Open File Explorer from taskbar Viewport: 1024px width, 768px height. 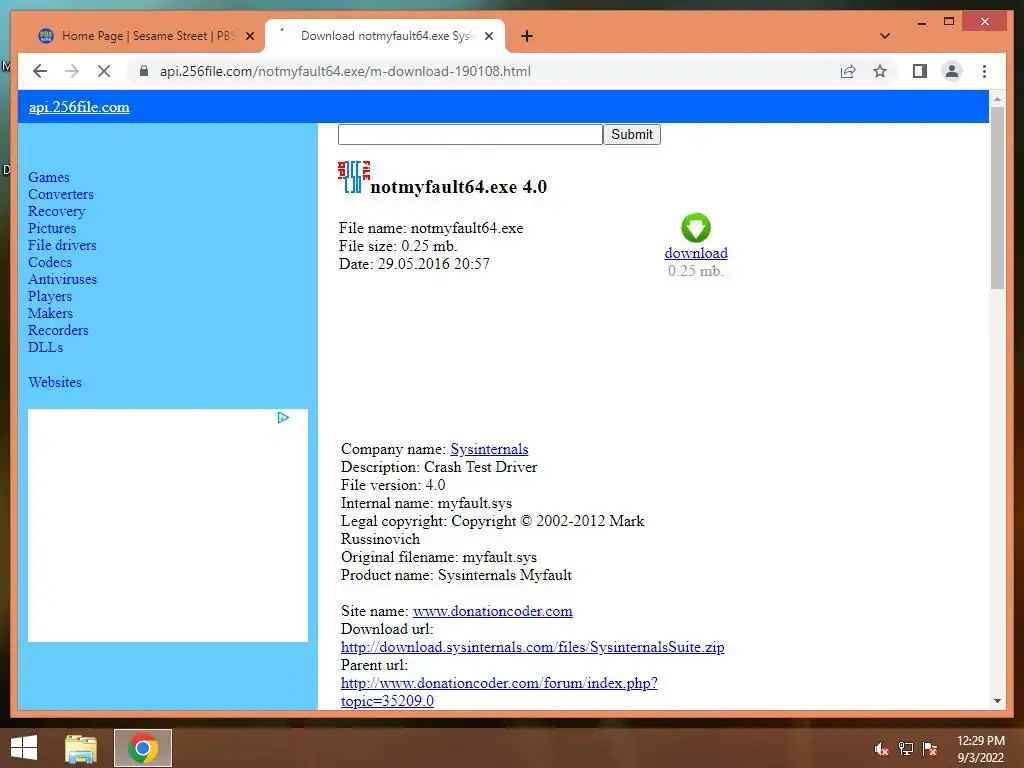81,748
